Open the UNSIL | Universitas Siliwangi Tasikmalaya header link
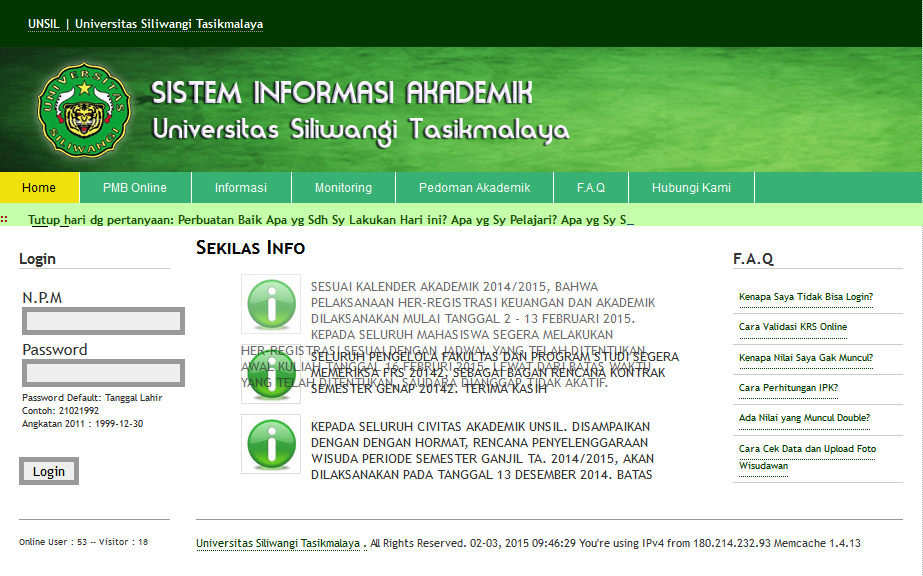Image resolution: width=923 pixels, height=576 pixels. click(145, 24)
